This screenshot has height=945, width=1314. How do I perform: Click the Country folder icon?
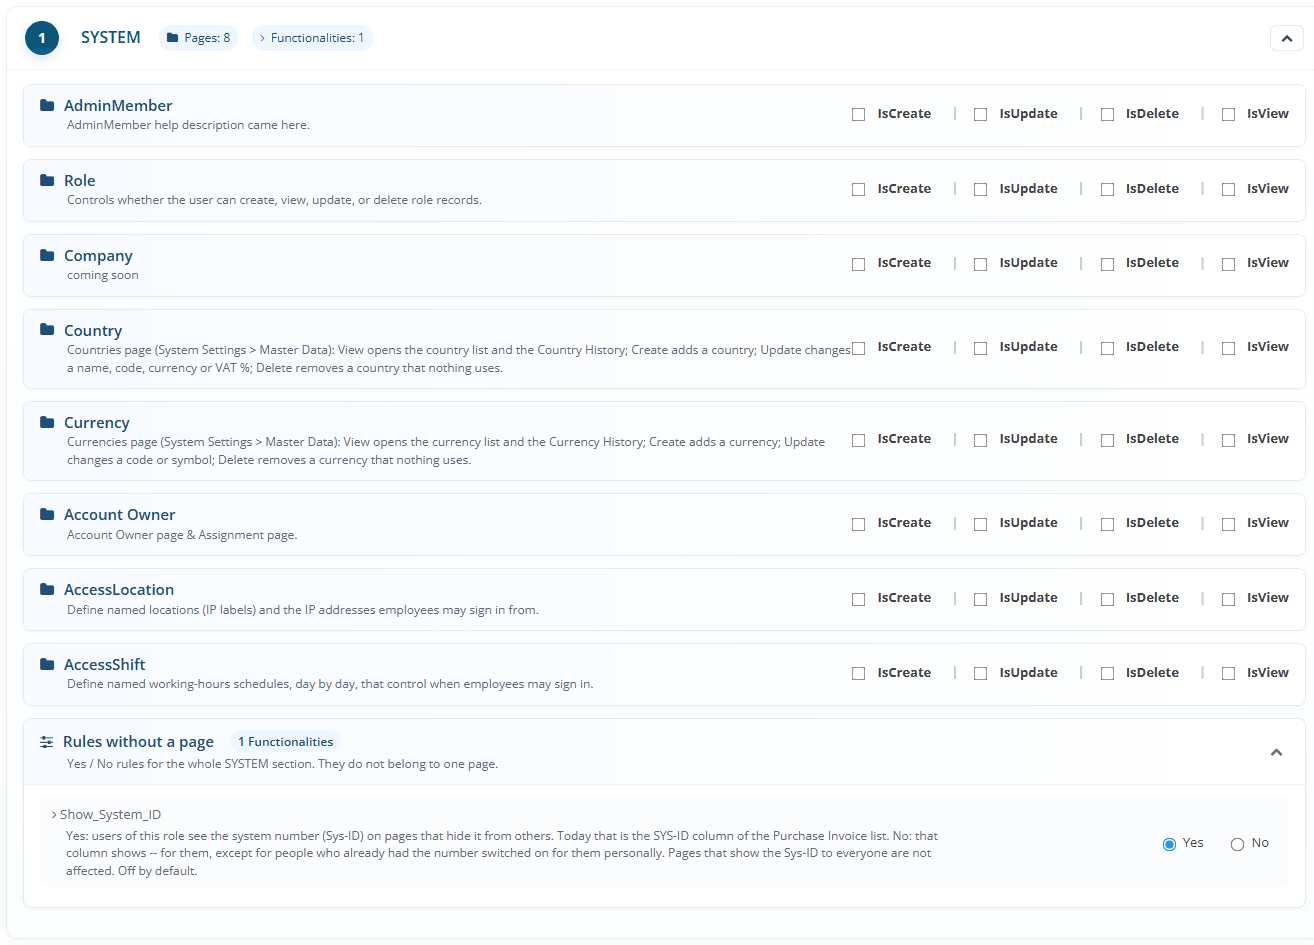coord(47,329)
